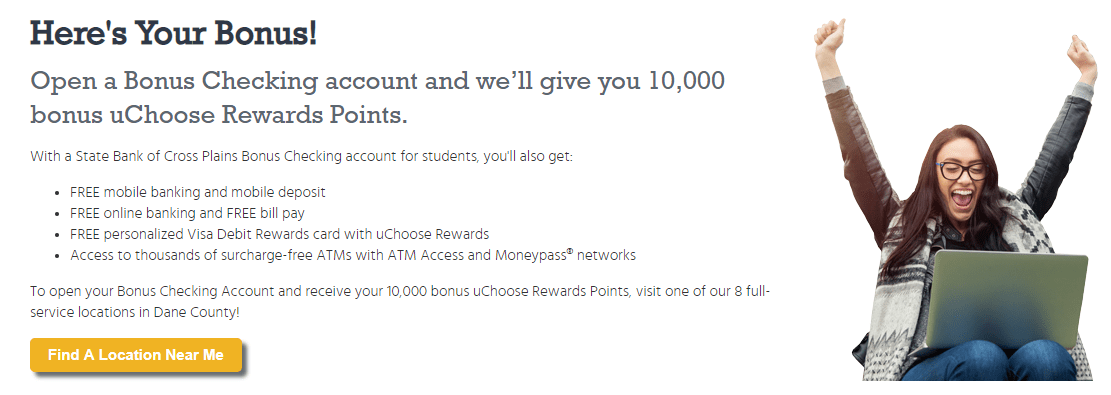This screenshot has height=395, width=1111.
Task: Click the 10,000 text in the subheading
Action: point(687,81)
